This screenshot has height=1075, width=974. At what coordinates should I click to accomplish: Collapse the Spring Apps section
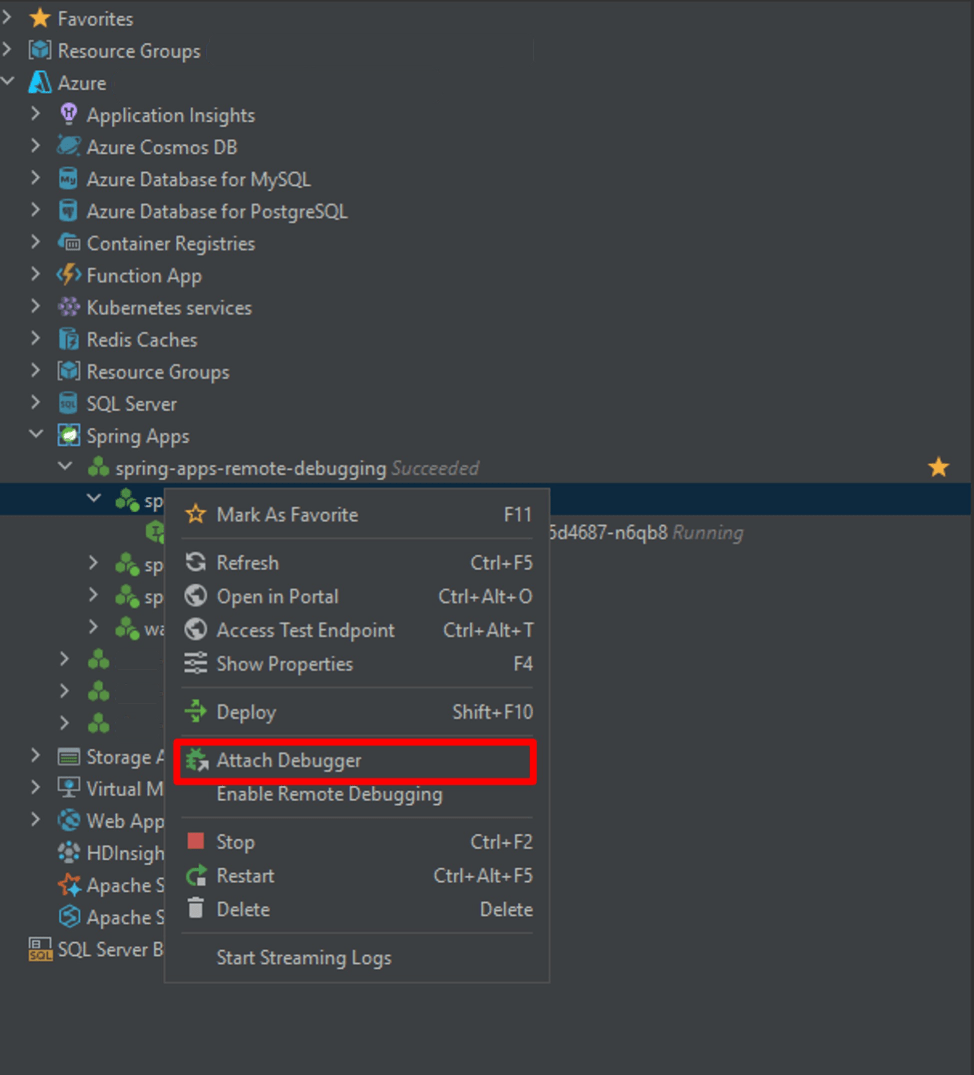[36, 435]
